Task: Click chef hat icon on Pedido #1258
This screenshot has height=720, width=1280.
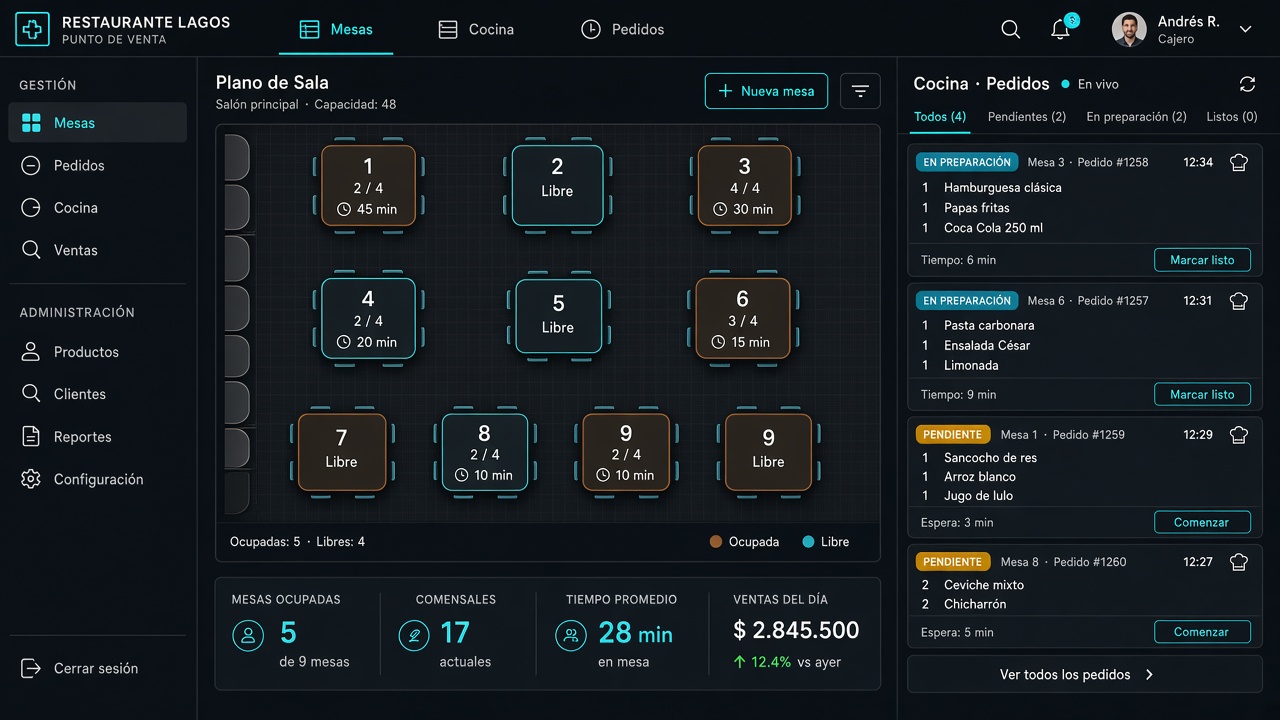Action: (1239, 162)
